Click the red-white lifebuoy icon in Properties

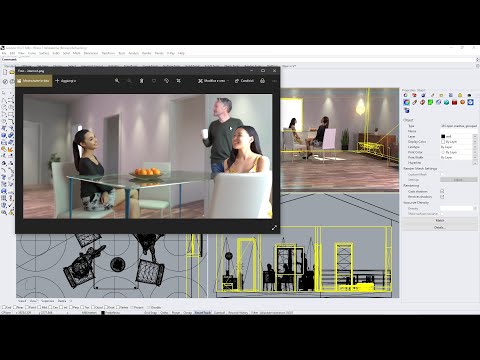coord(422,102)
